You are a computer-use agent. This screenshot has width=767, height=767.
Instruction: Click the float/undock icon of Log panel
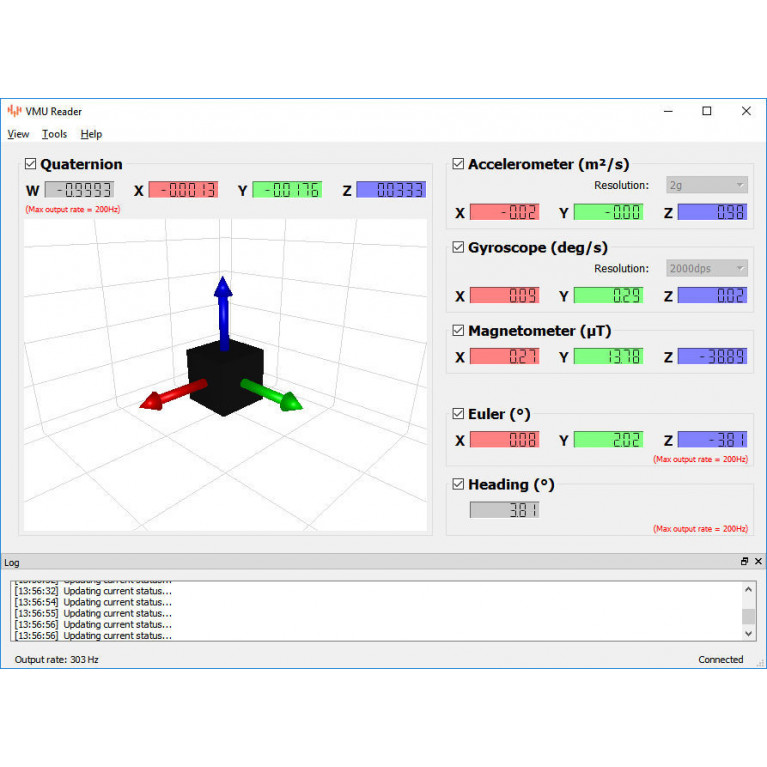click(744, 562)
